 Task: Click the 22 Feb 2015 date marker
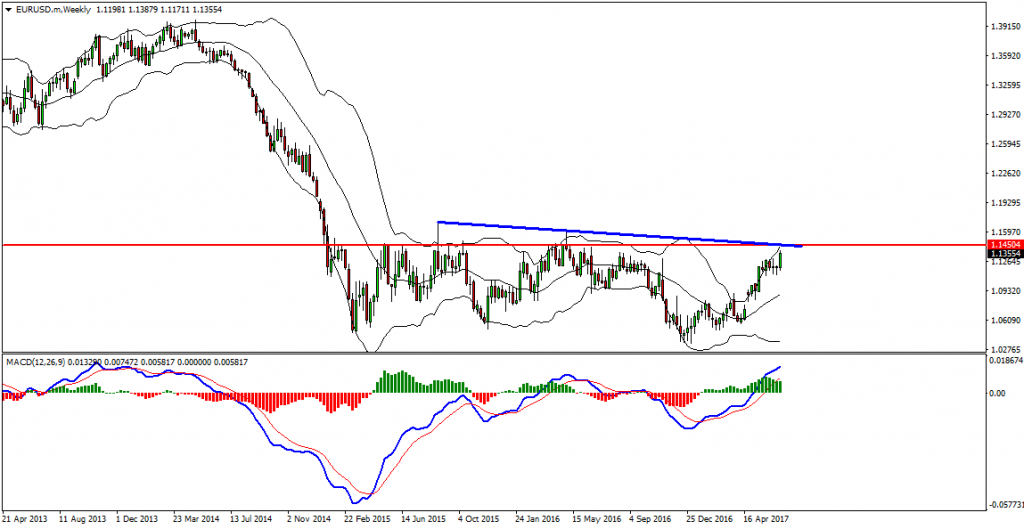(367, 520)
